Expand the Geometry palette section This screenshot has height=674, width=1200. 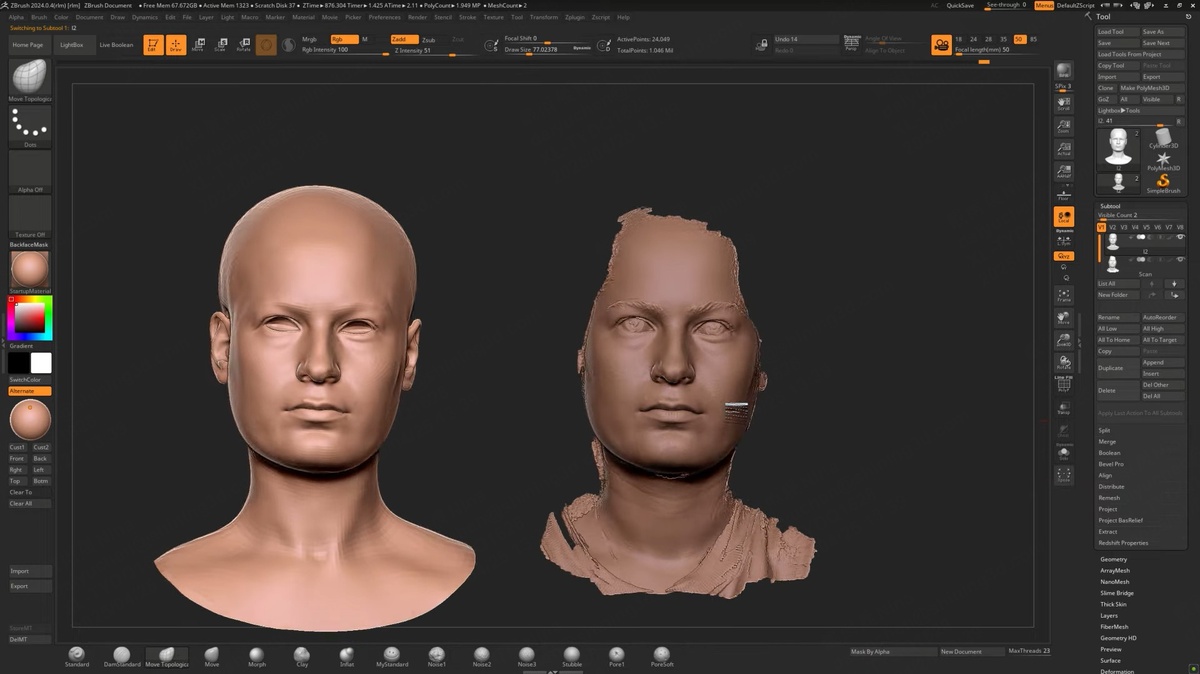1113,559
